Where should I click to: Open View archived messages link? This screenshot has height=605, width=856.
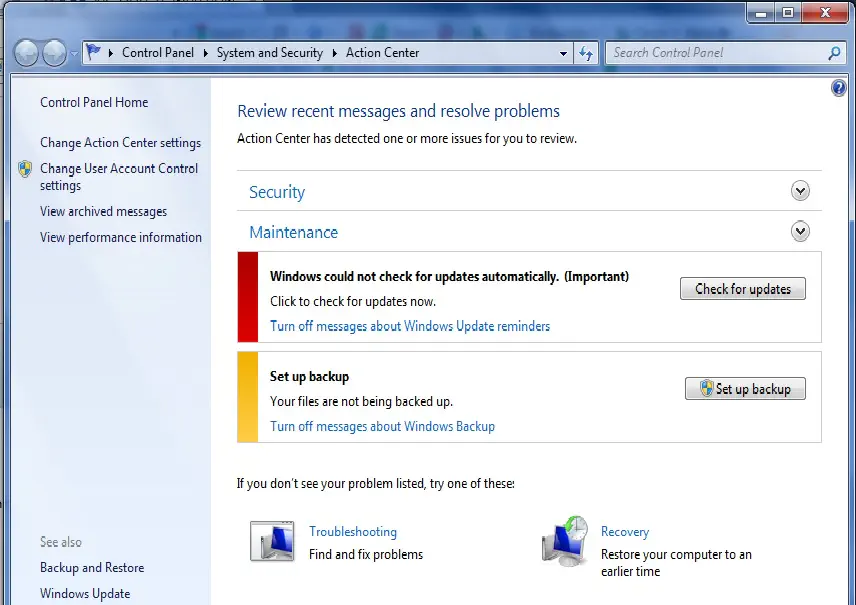103,211
